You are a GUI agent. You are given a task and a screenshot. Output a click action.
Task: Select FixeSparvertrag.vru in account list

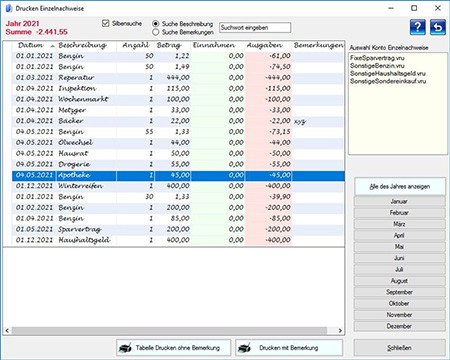[377, 58]
